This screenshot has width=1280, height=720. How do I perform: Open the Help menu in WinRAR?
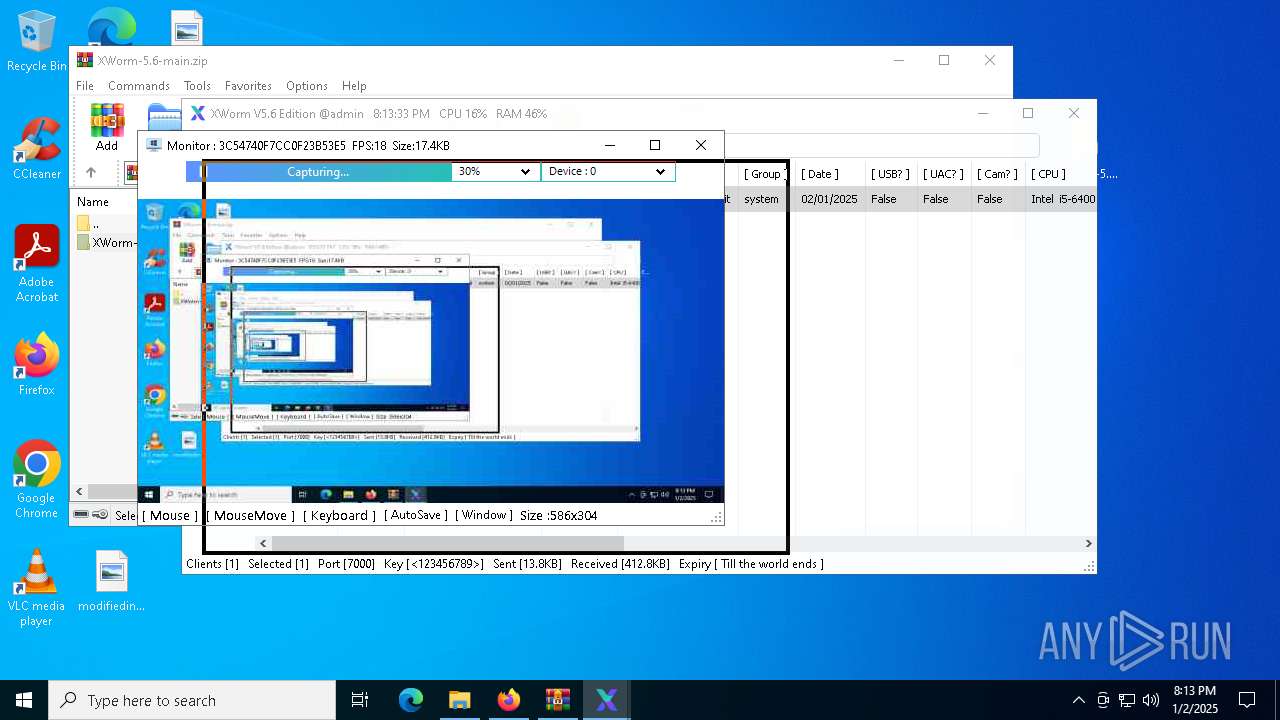pyautogui.click(x=354, y=86)
